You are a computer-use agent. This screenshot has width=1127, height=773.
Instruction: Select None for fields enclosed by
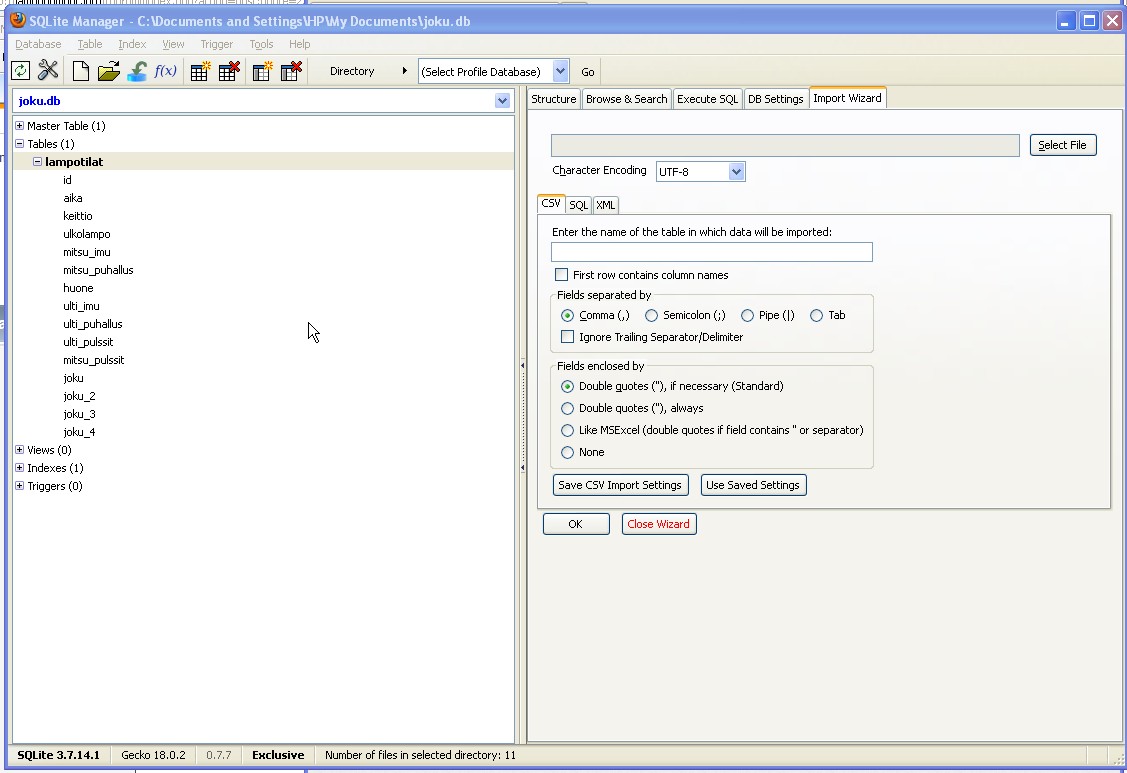tap(567, 452)
